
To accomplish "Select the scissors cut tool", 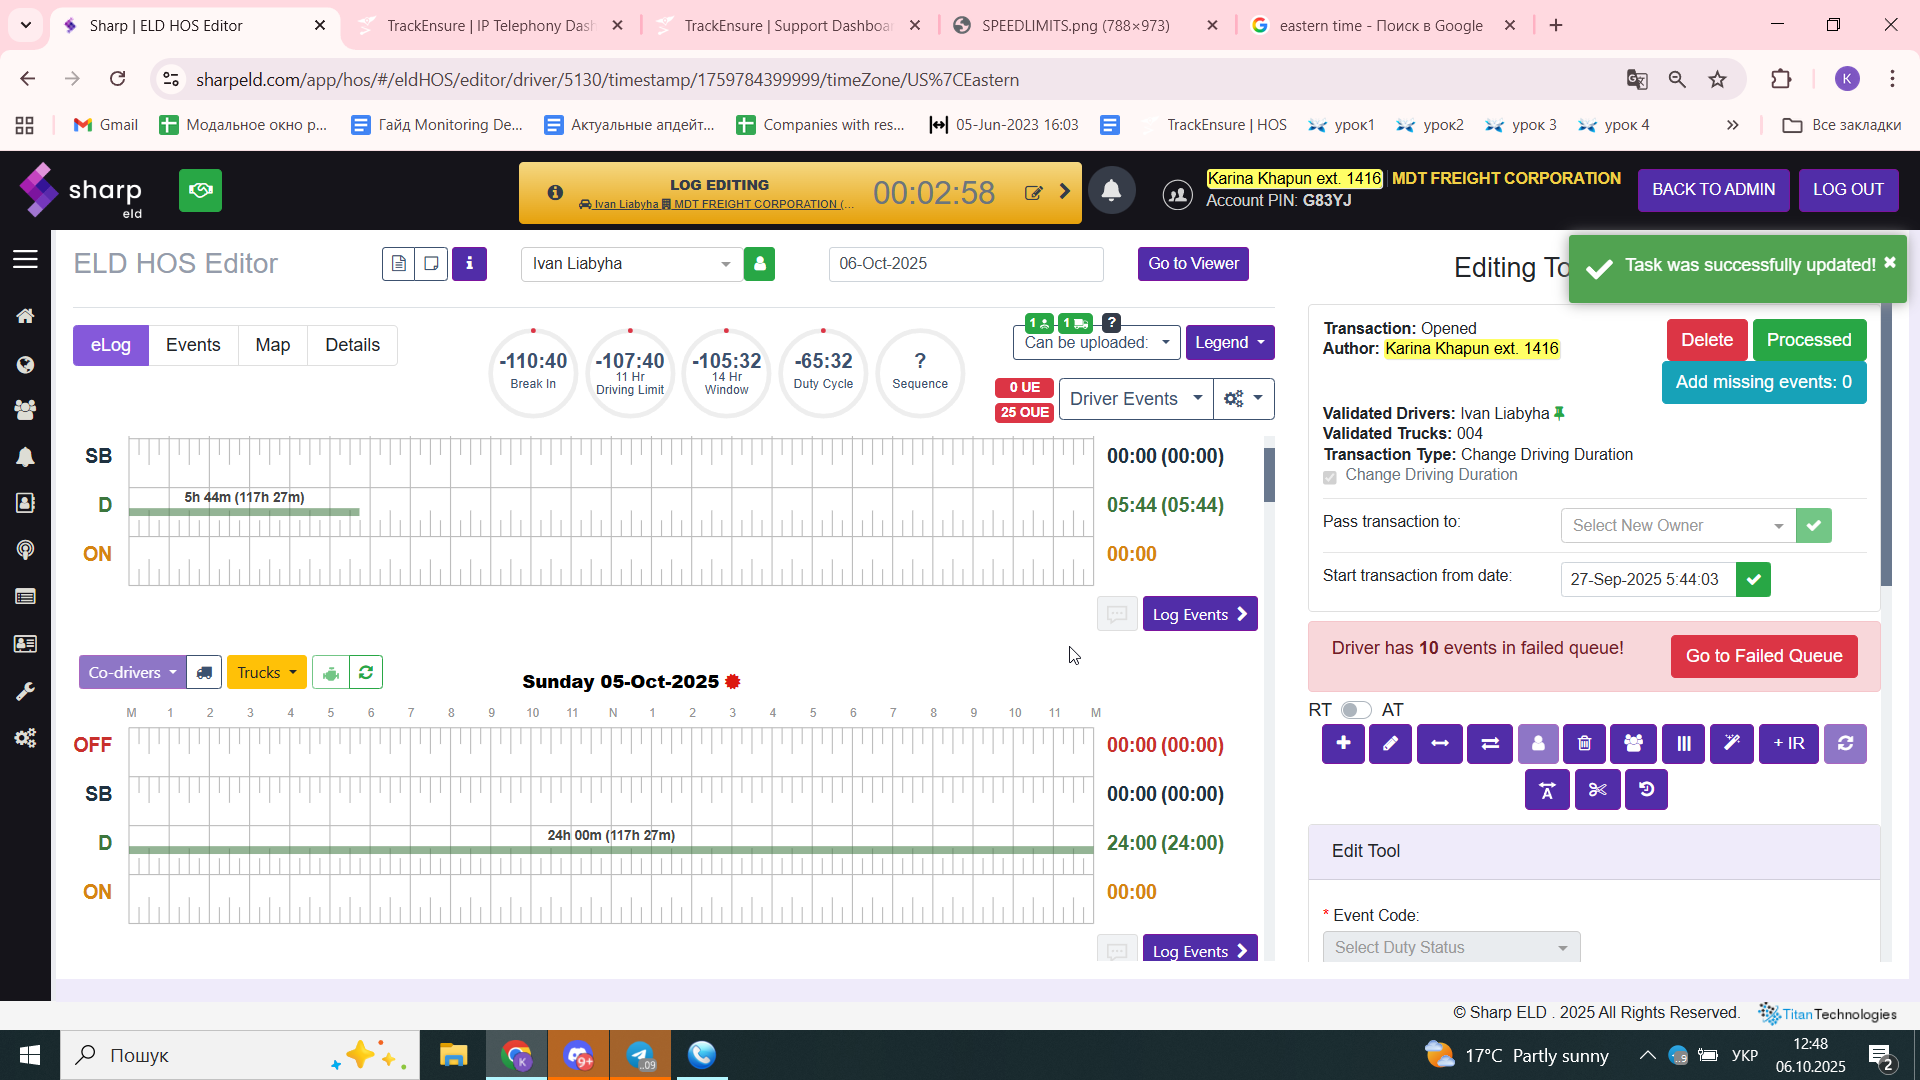I will [1597, 790].
